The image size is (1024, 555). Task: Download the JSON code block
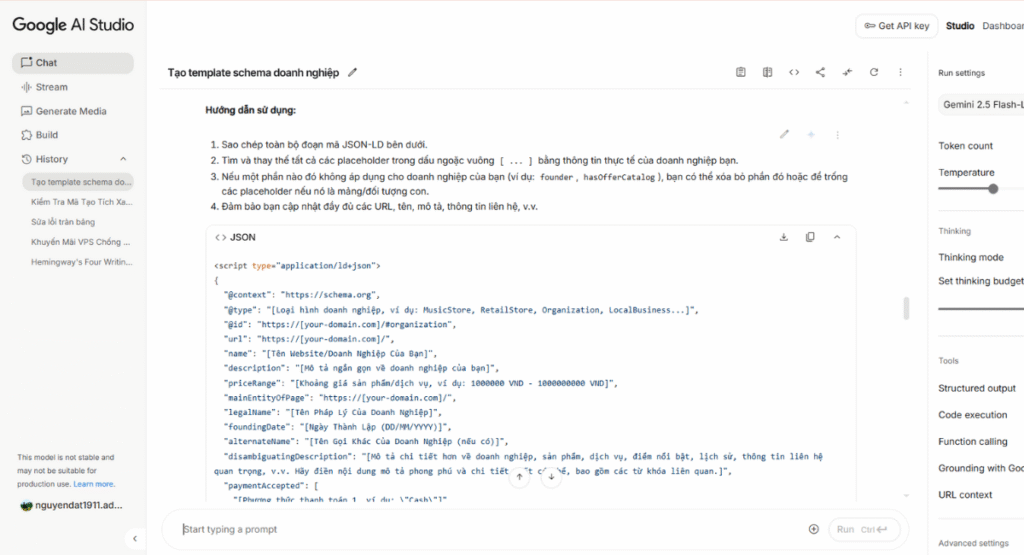point(783,237)
